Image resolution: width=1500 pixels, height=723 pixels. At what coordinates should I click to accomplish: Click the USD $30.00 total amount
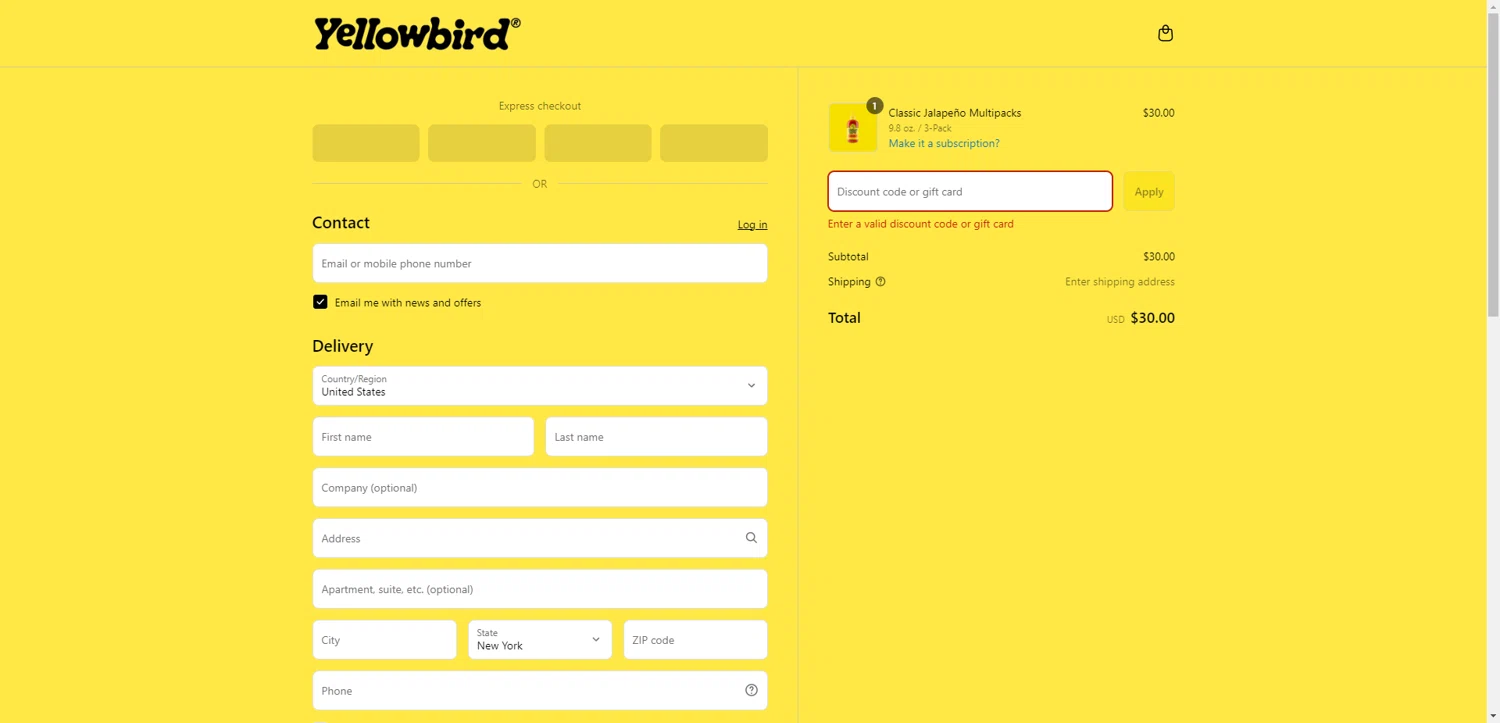1141,318
